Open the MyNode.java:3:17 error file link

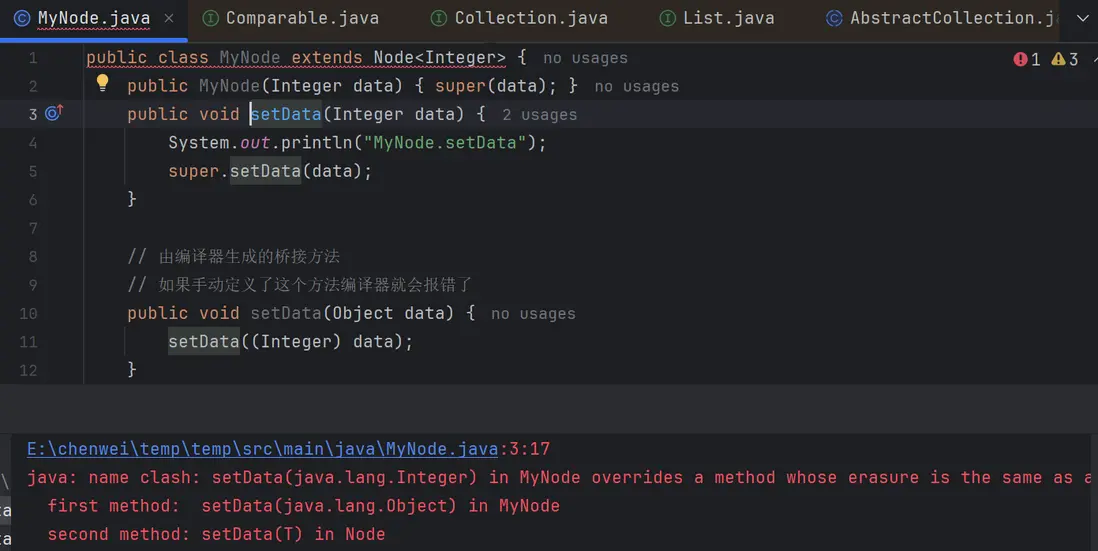[x=288, y=449]
